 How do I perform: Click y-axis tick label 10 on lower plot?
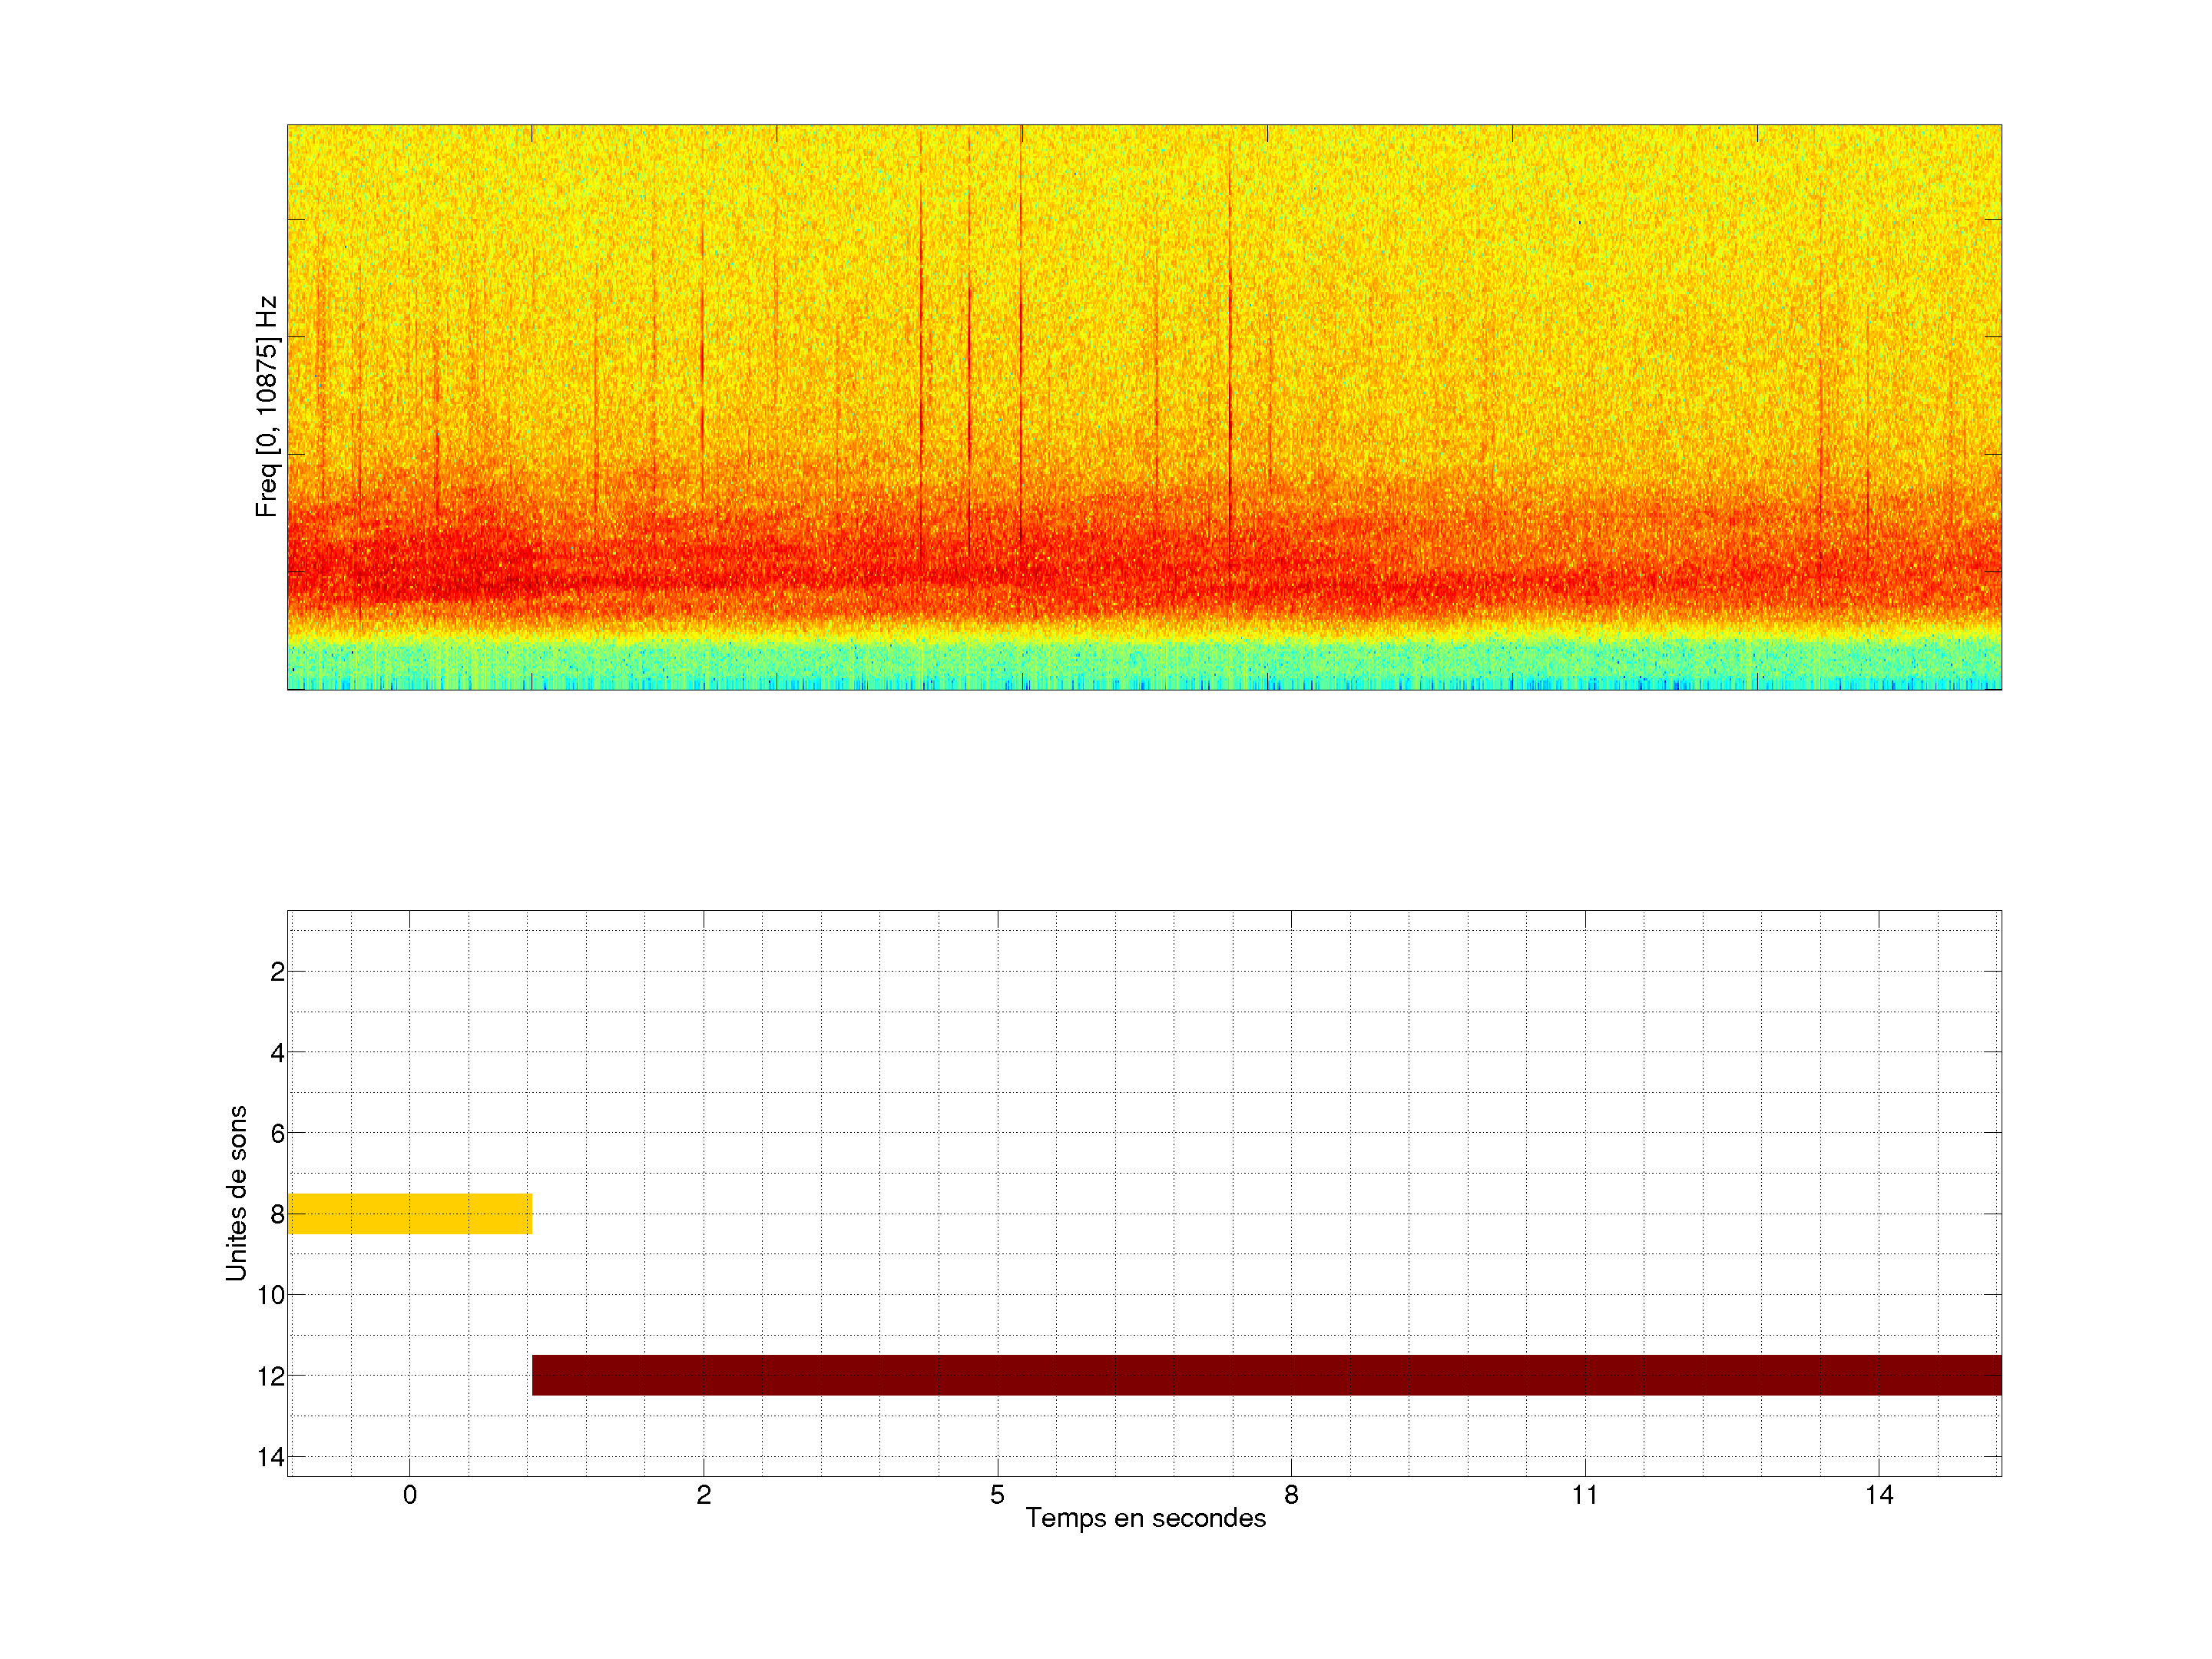tap(270, 1296)
